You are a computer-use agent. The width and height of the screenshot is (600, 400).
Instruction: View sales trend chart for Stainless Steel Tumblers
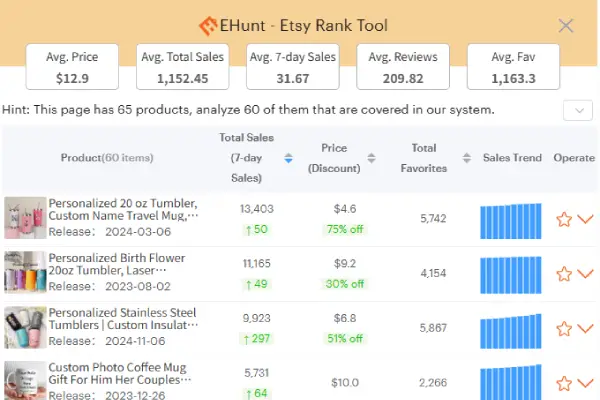point(511,331)
